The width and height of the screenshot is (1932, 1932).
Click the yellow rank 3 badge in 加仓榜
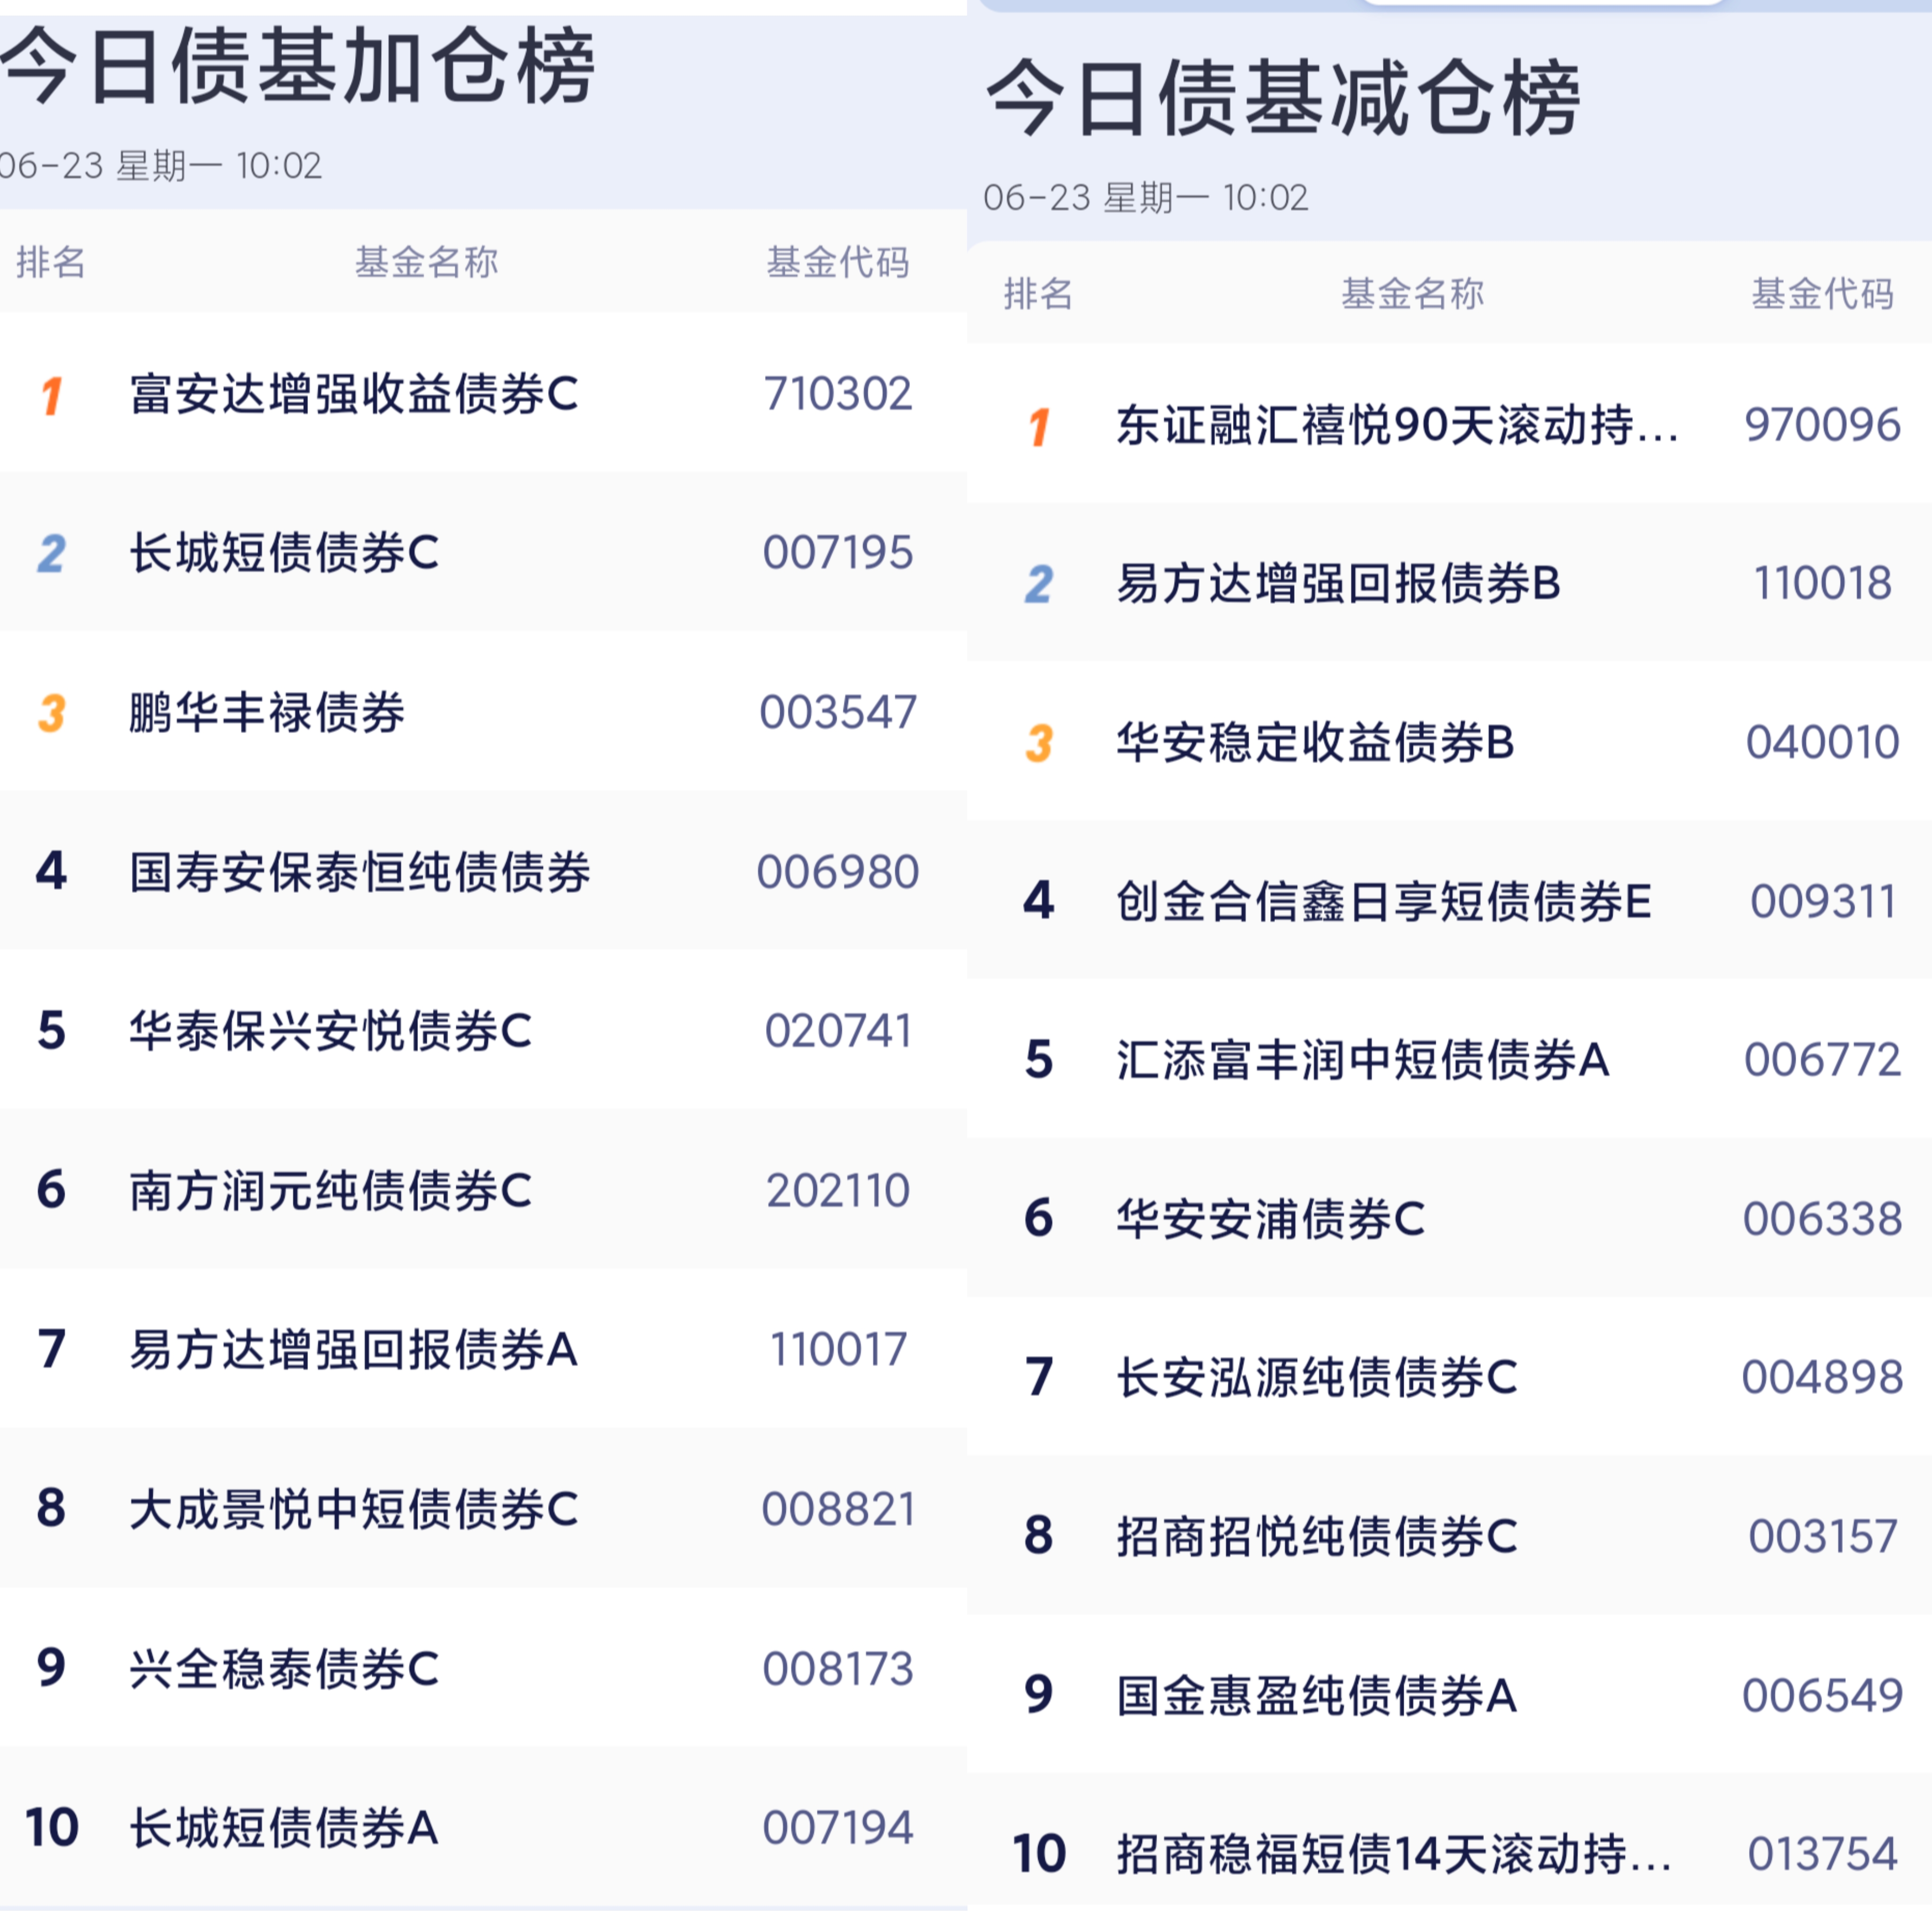pos(52,713)
